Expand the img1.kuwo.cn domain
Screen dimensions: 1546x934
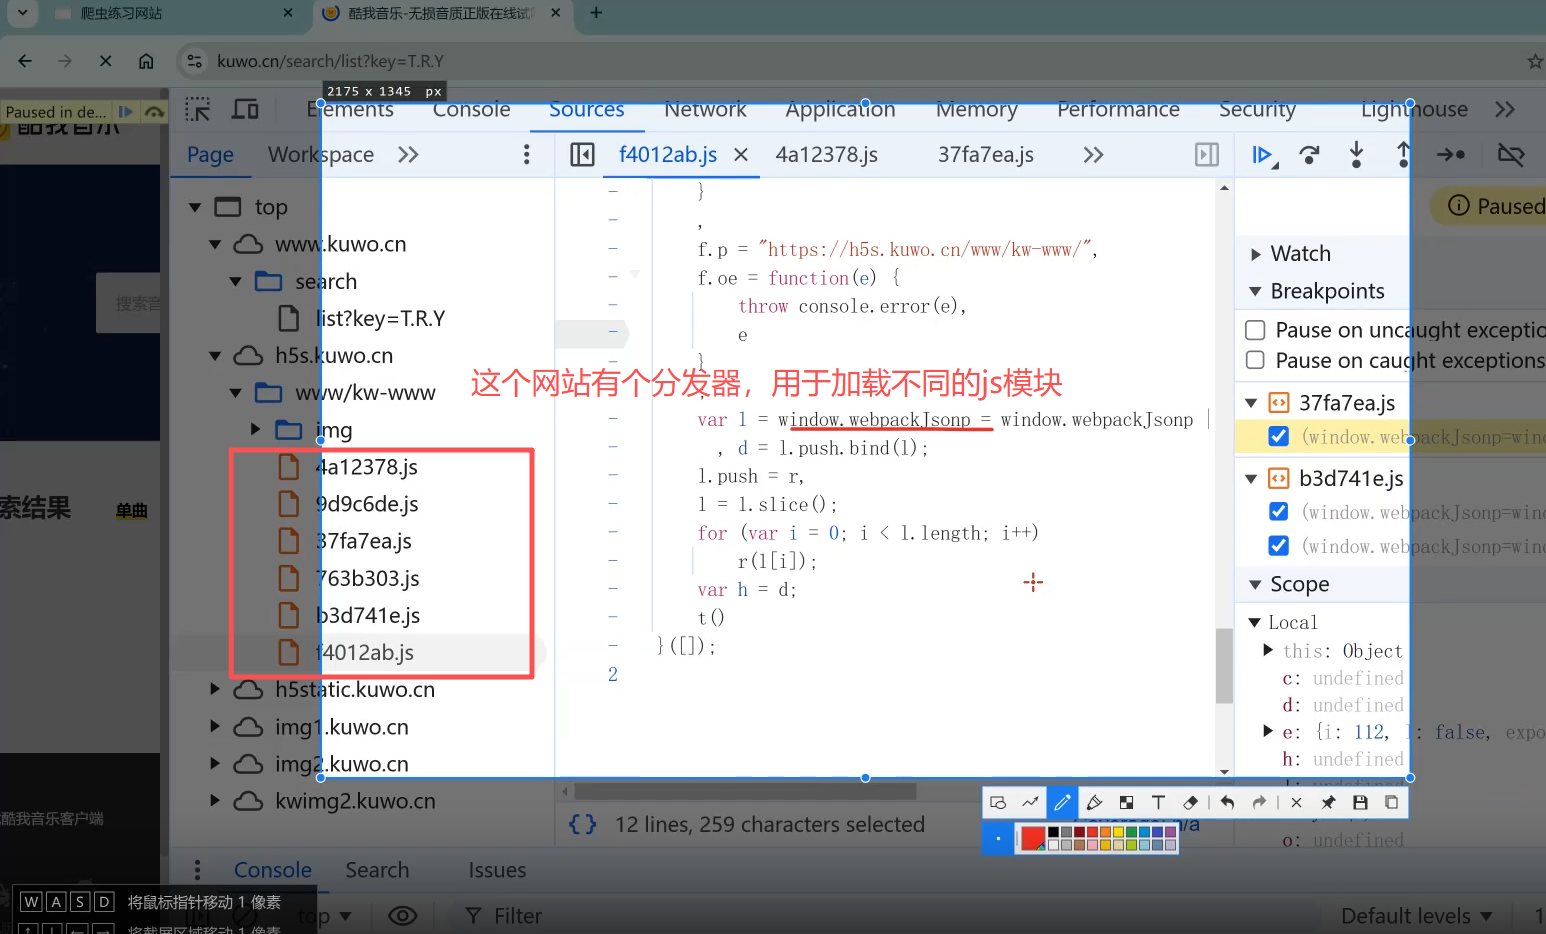coord(215,726)
